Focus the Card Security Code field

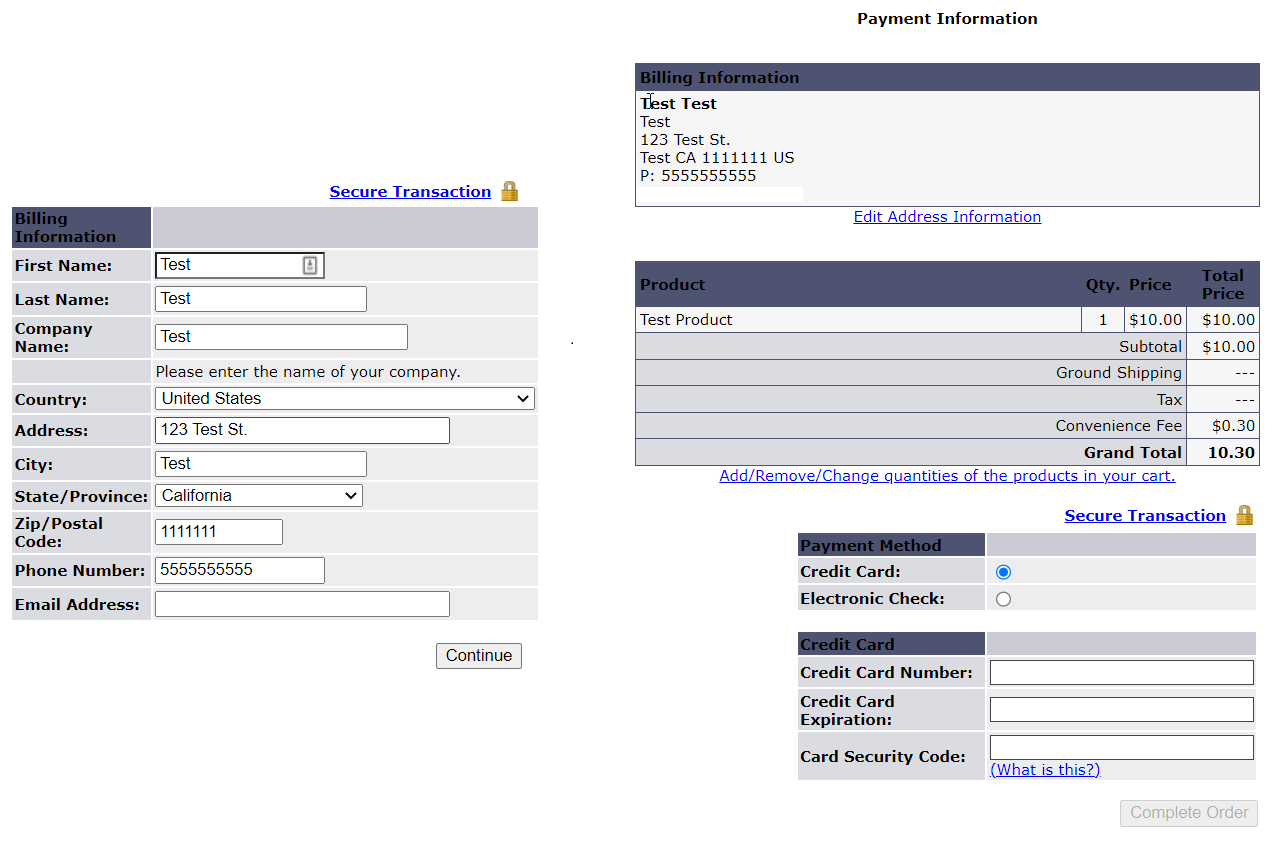point(1122,748)
